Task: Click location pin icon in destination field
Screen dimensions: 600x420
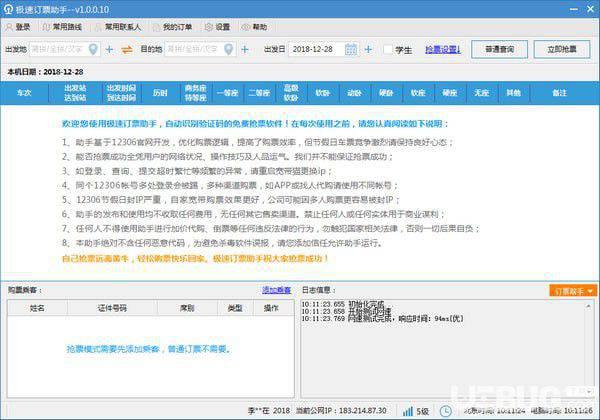Action: (x=228, y=49)
